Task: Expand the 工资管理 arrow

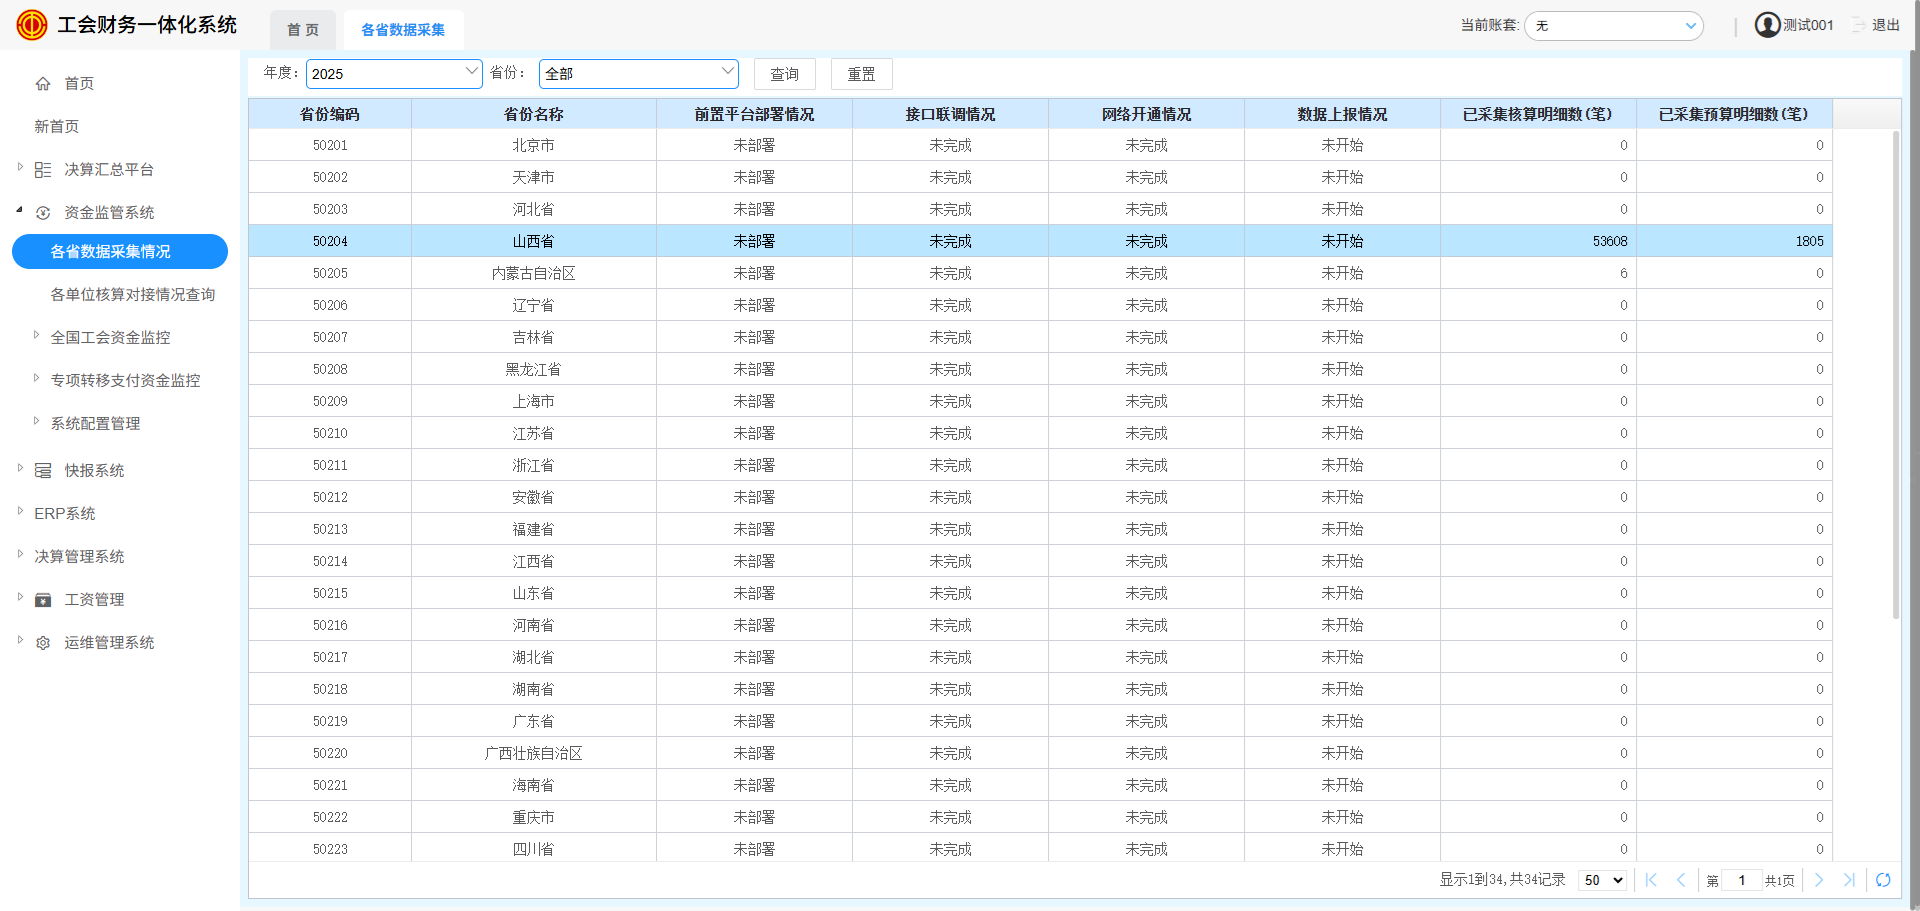Action: click(x=20, y=597)
